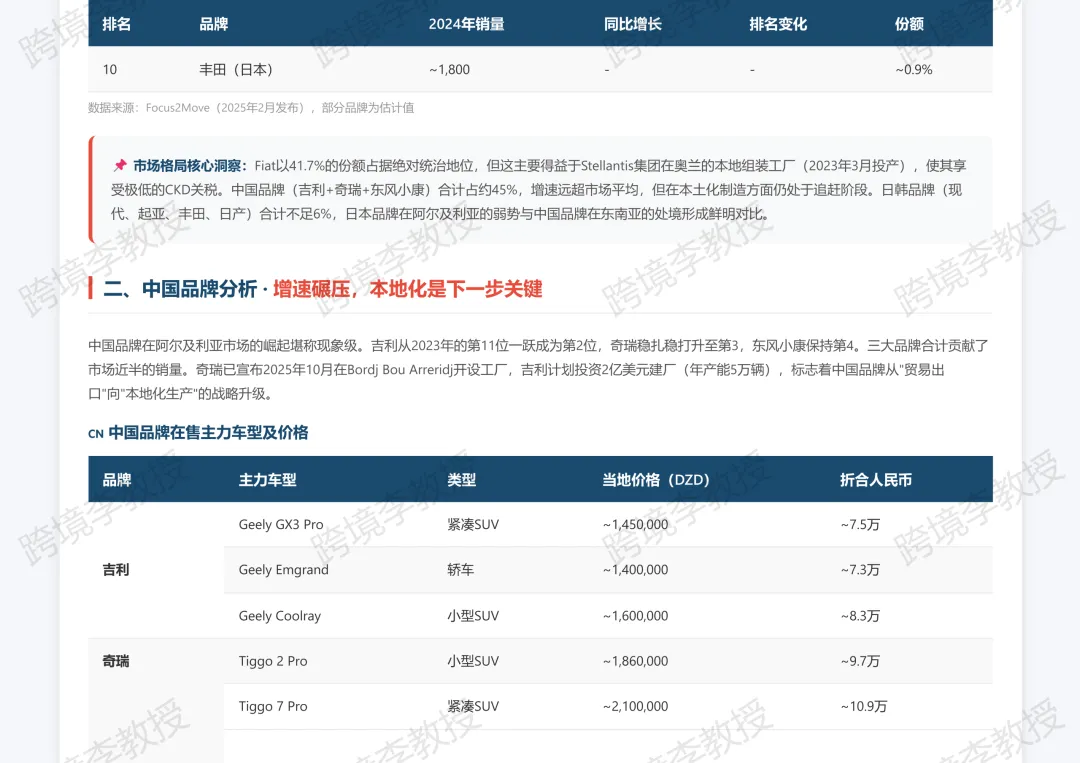The width and height of the screenshot is (1080, 763).
Task: Click the Tiggo 7 Pro model cell
Action: pos(273,707)
